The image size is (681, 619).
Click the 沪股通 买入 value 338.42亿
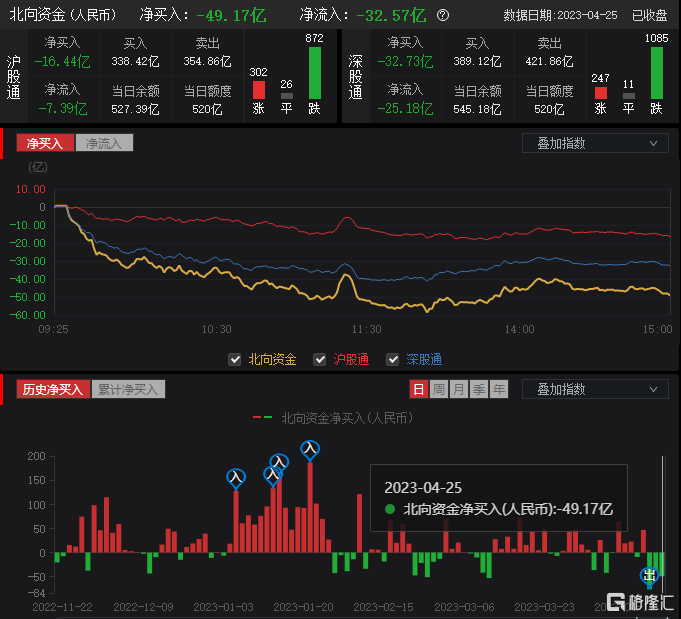point(135,62)
